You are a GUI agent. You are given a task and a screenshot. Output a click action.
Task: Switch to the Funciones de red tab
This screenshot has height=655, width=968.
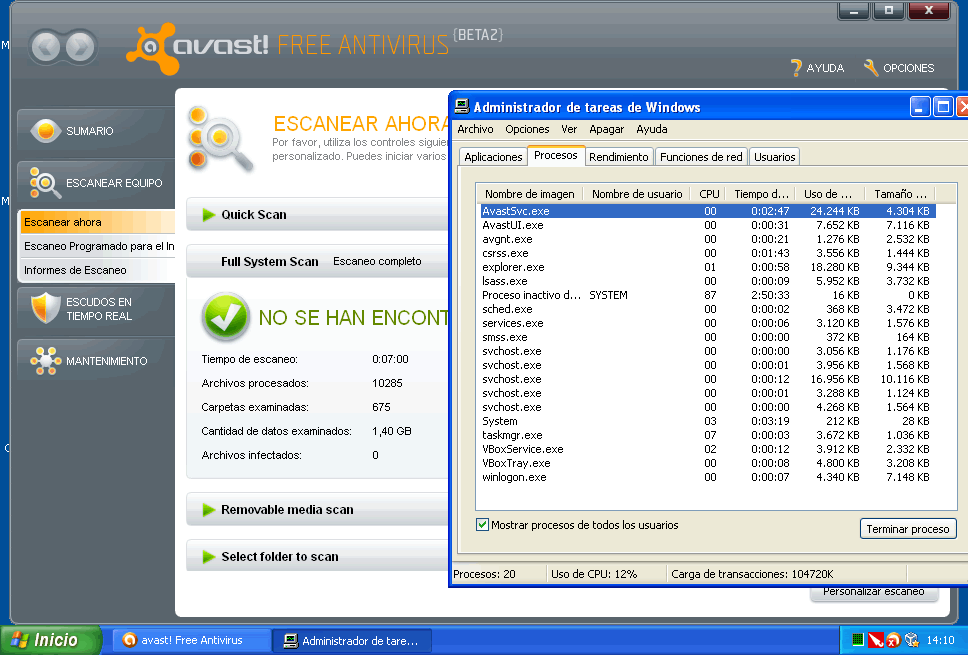pyautogui.click(x=701, y=157)
